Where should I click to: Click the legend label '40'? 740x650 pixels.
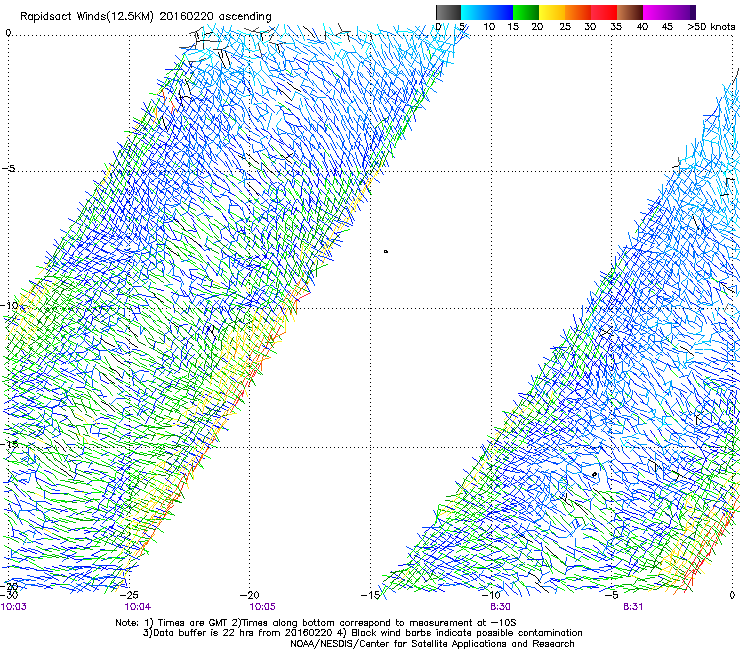coord(642,27)
